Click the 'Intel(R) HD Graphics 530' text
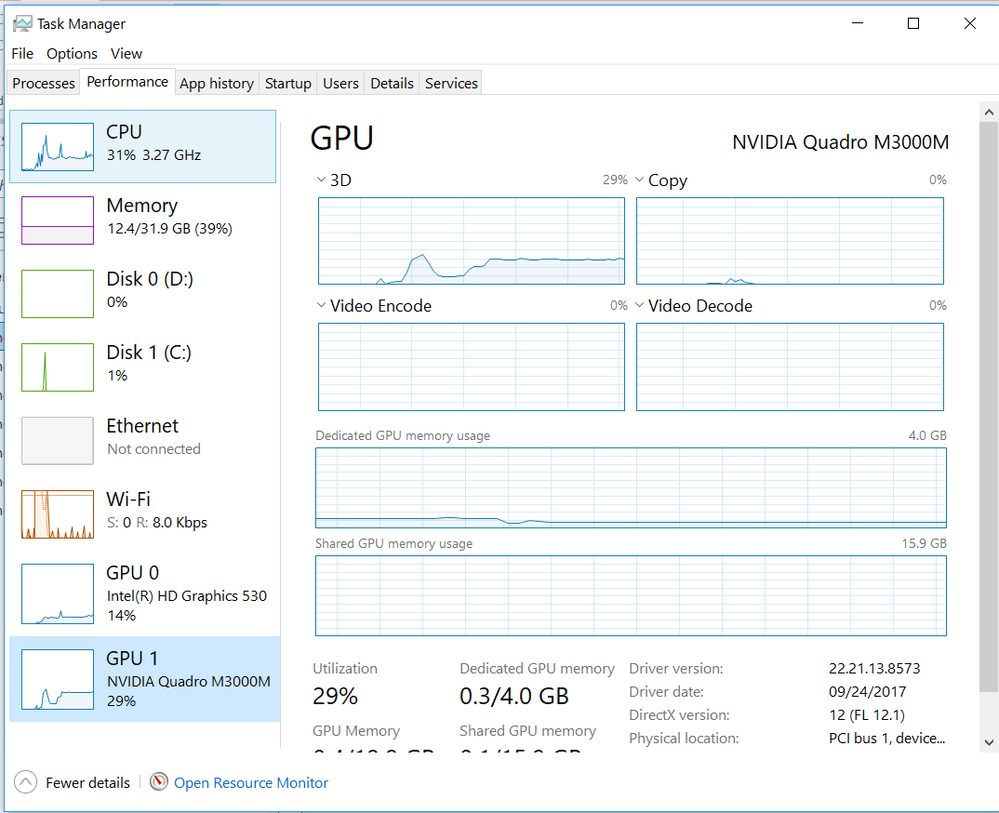Viewport: 999px width, 813px height. (187, 596)
